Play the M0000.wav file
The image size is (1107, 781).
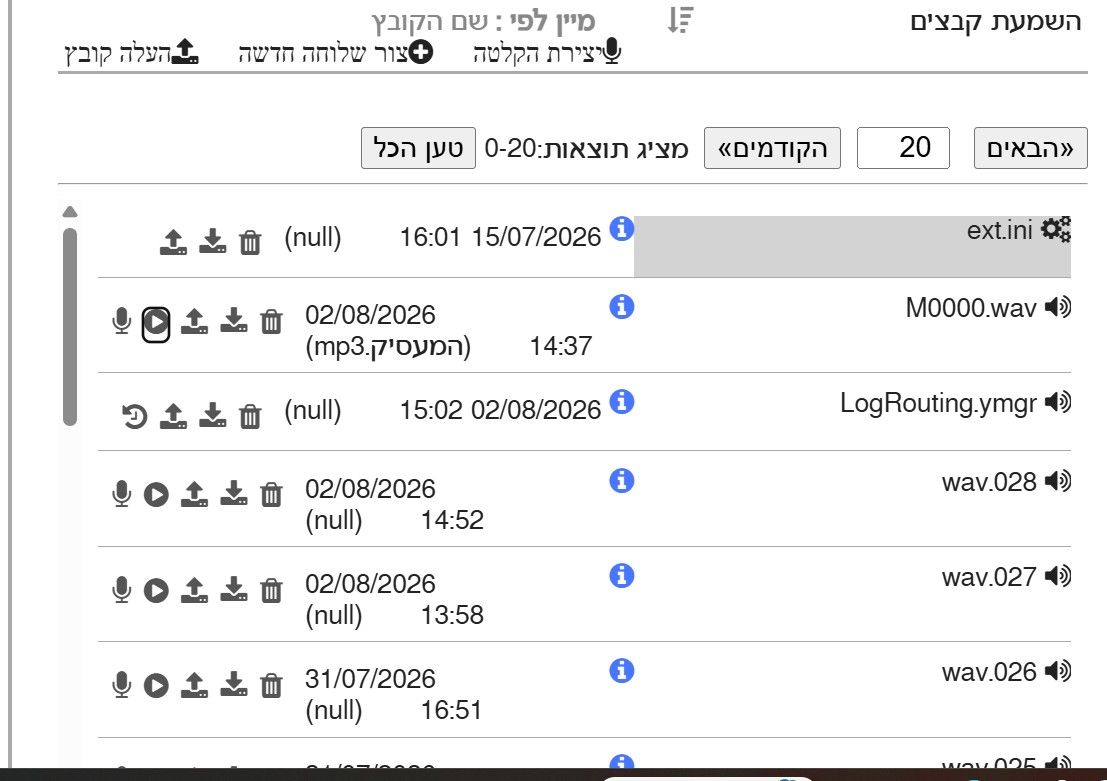pyautogui.click(x=156, y=323)
